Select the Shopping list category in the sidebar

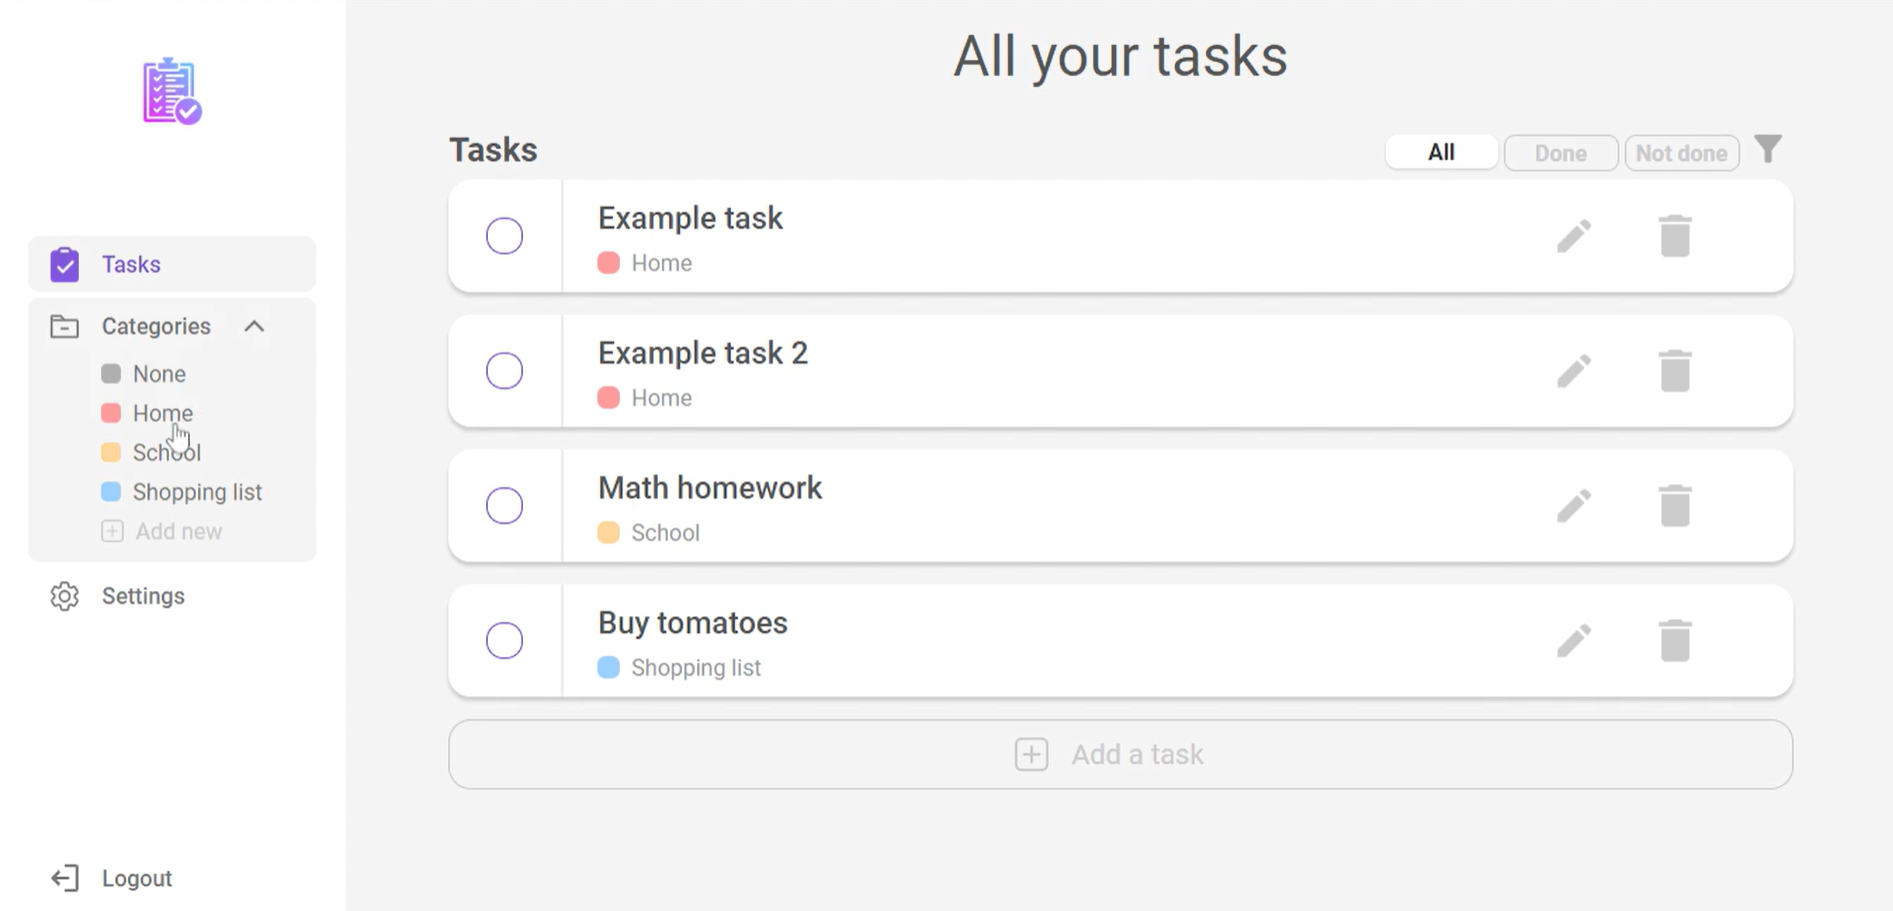click(x=197, y=492)
